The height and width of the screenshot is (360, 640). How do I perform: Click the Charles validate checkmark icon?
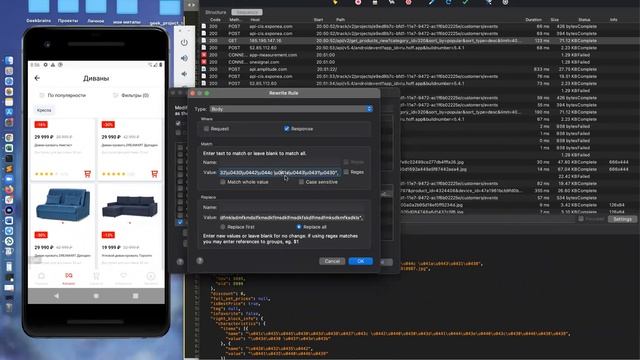[465, 2]
